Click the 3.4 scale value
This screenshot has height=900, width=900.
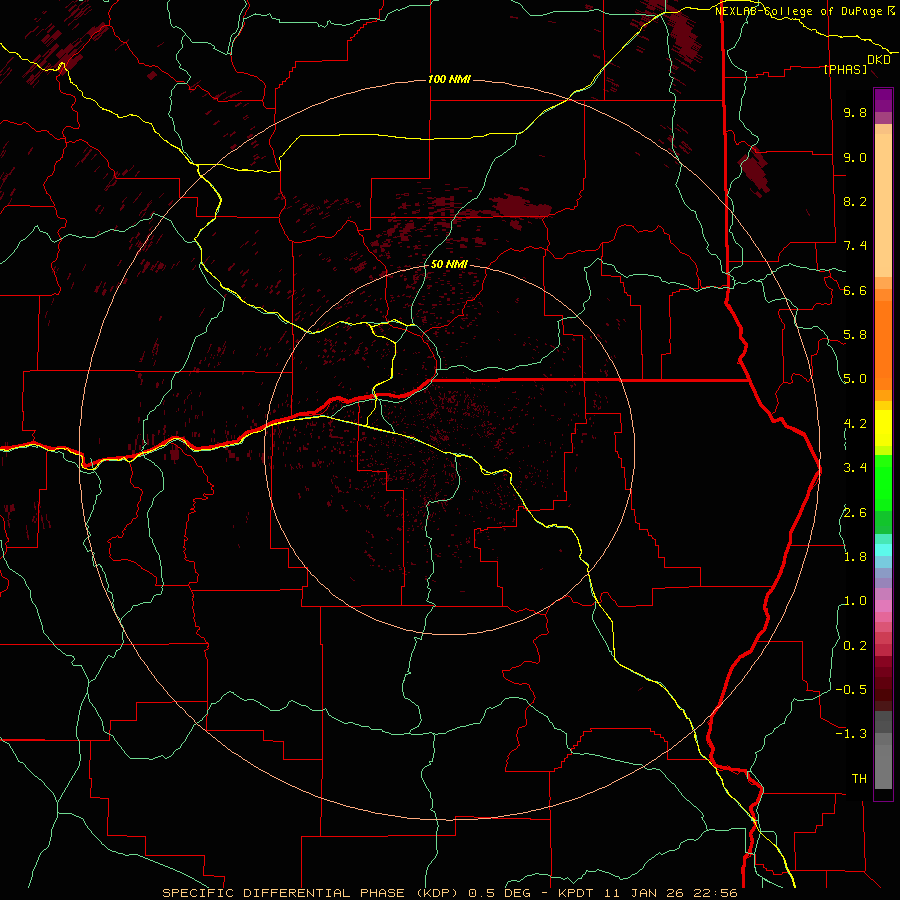pyautogui.click(x=855, y=468)
